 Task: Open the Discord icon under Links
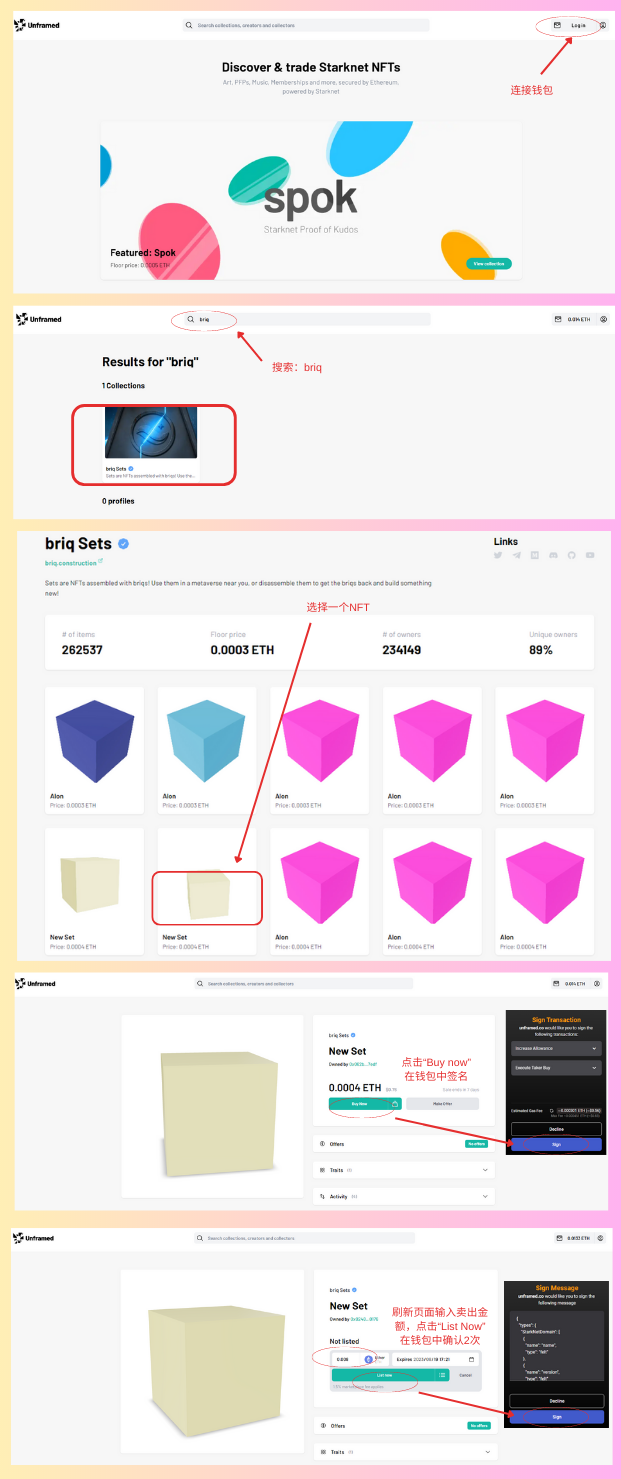(554, 555)
